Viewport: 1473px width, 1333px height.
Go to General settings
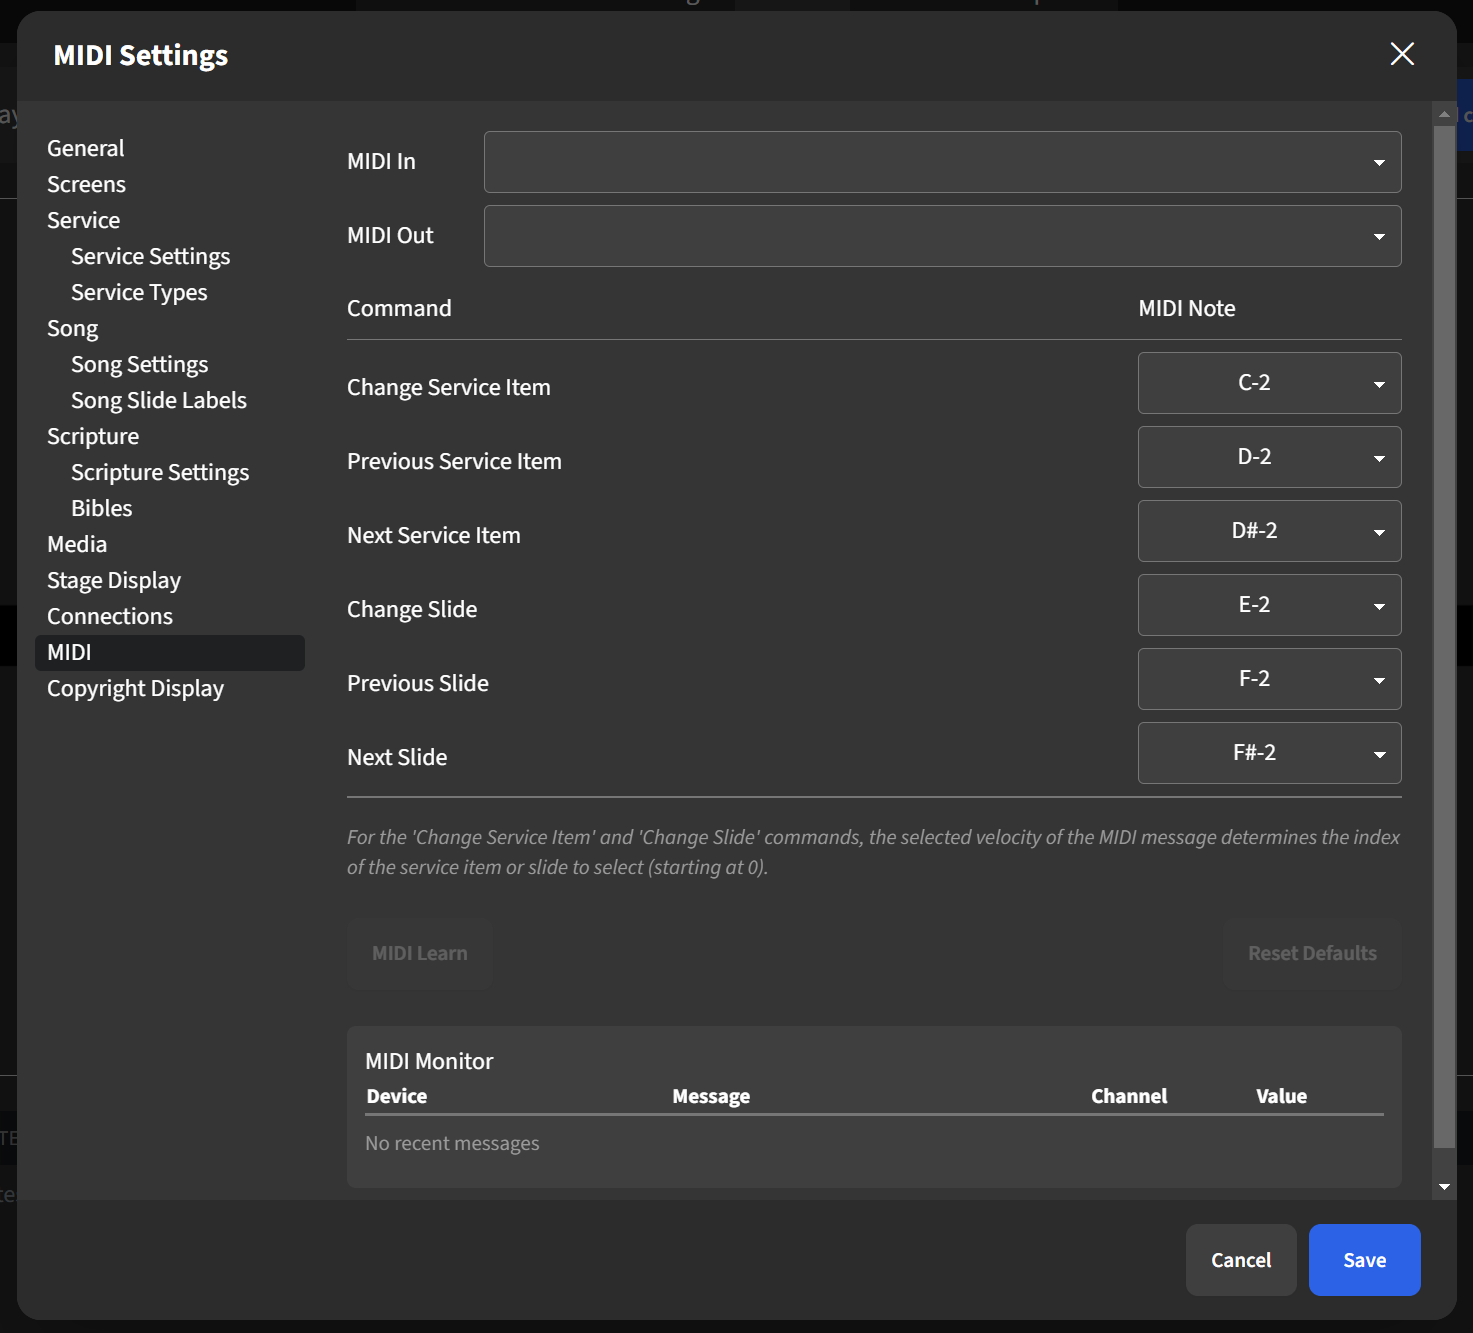pos(85,147)
